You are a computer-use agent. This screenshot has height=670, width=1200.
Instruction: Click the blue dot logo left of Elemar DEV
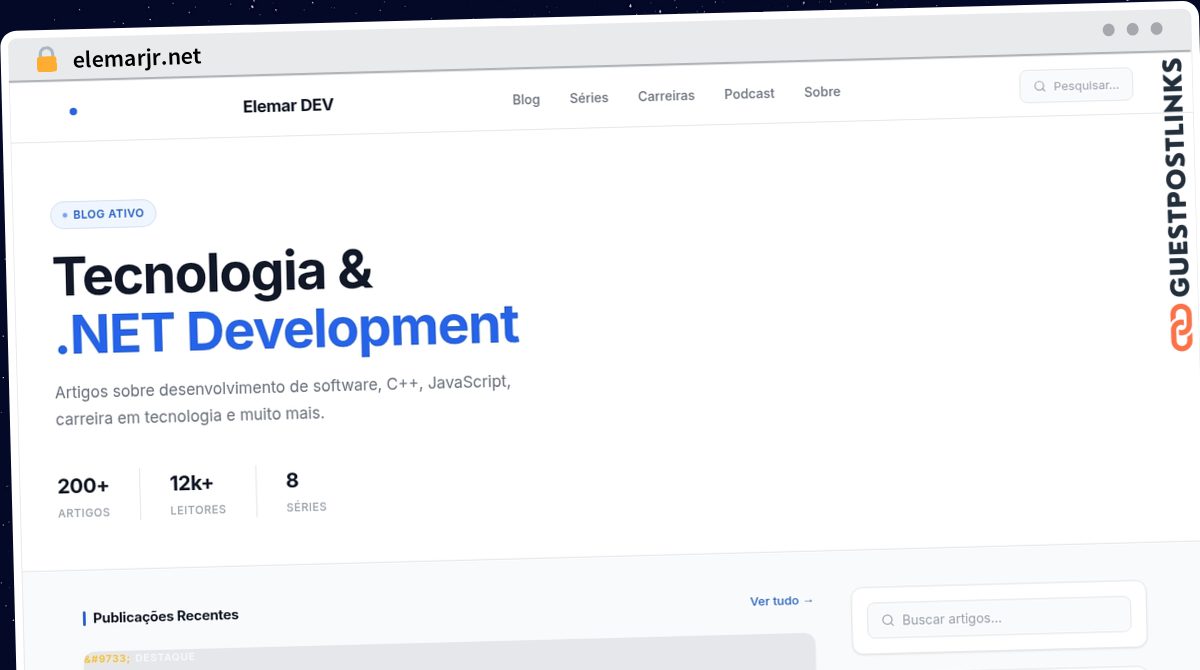pos(73,111)
